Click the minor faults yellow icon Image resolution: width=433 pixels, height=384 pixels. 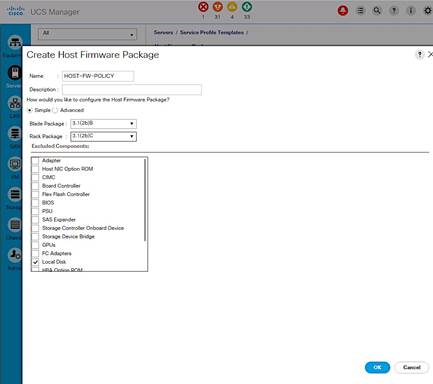(232, 7)
